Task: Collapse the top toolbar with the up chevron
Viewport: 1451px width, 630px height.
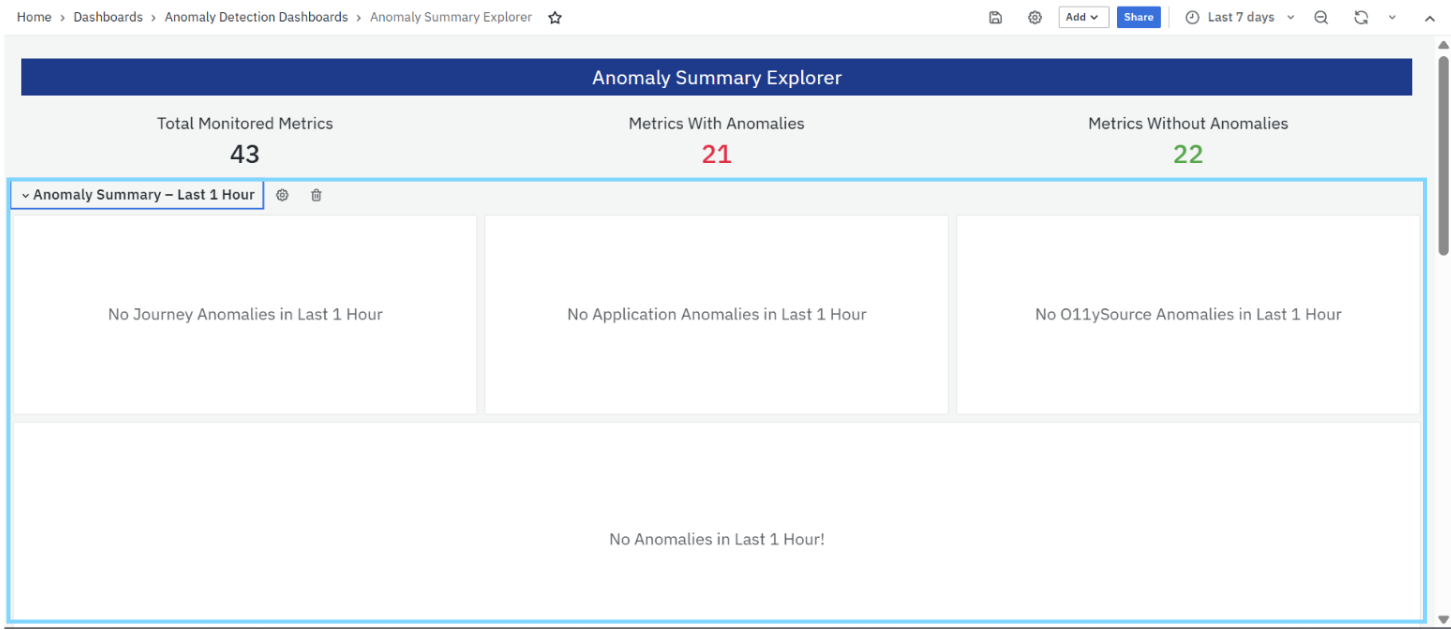Action: click(x=1428, y=17)
